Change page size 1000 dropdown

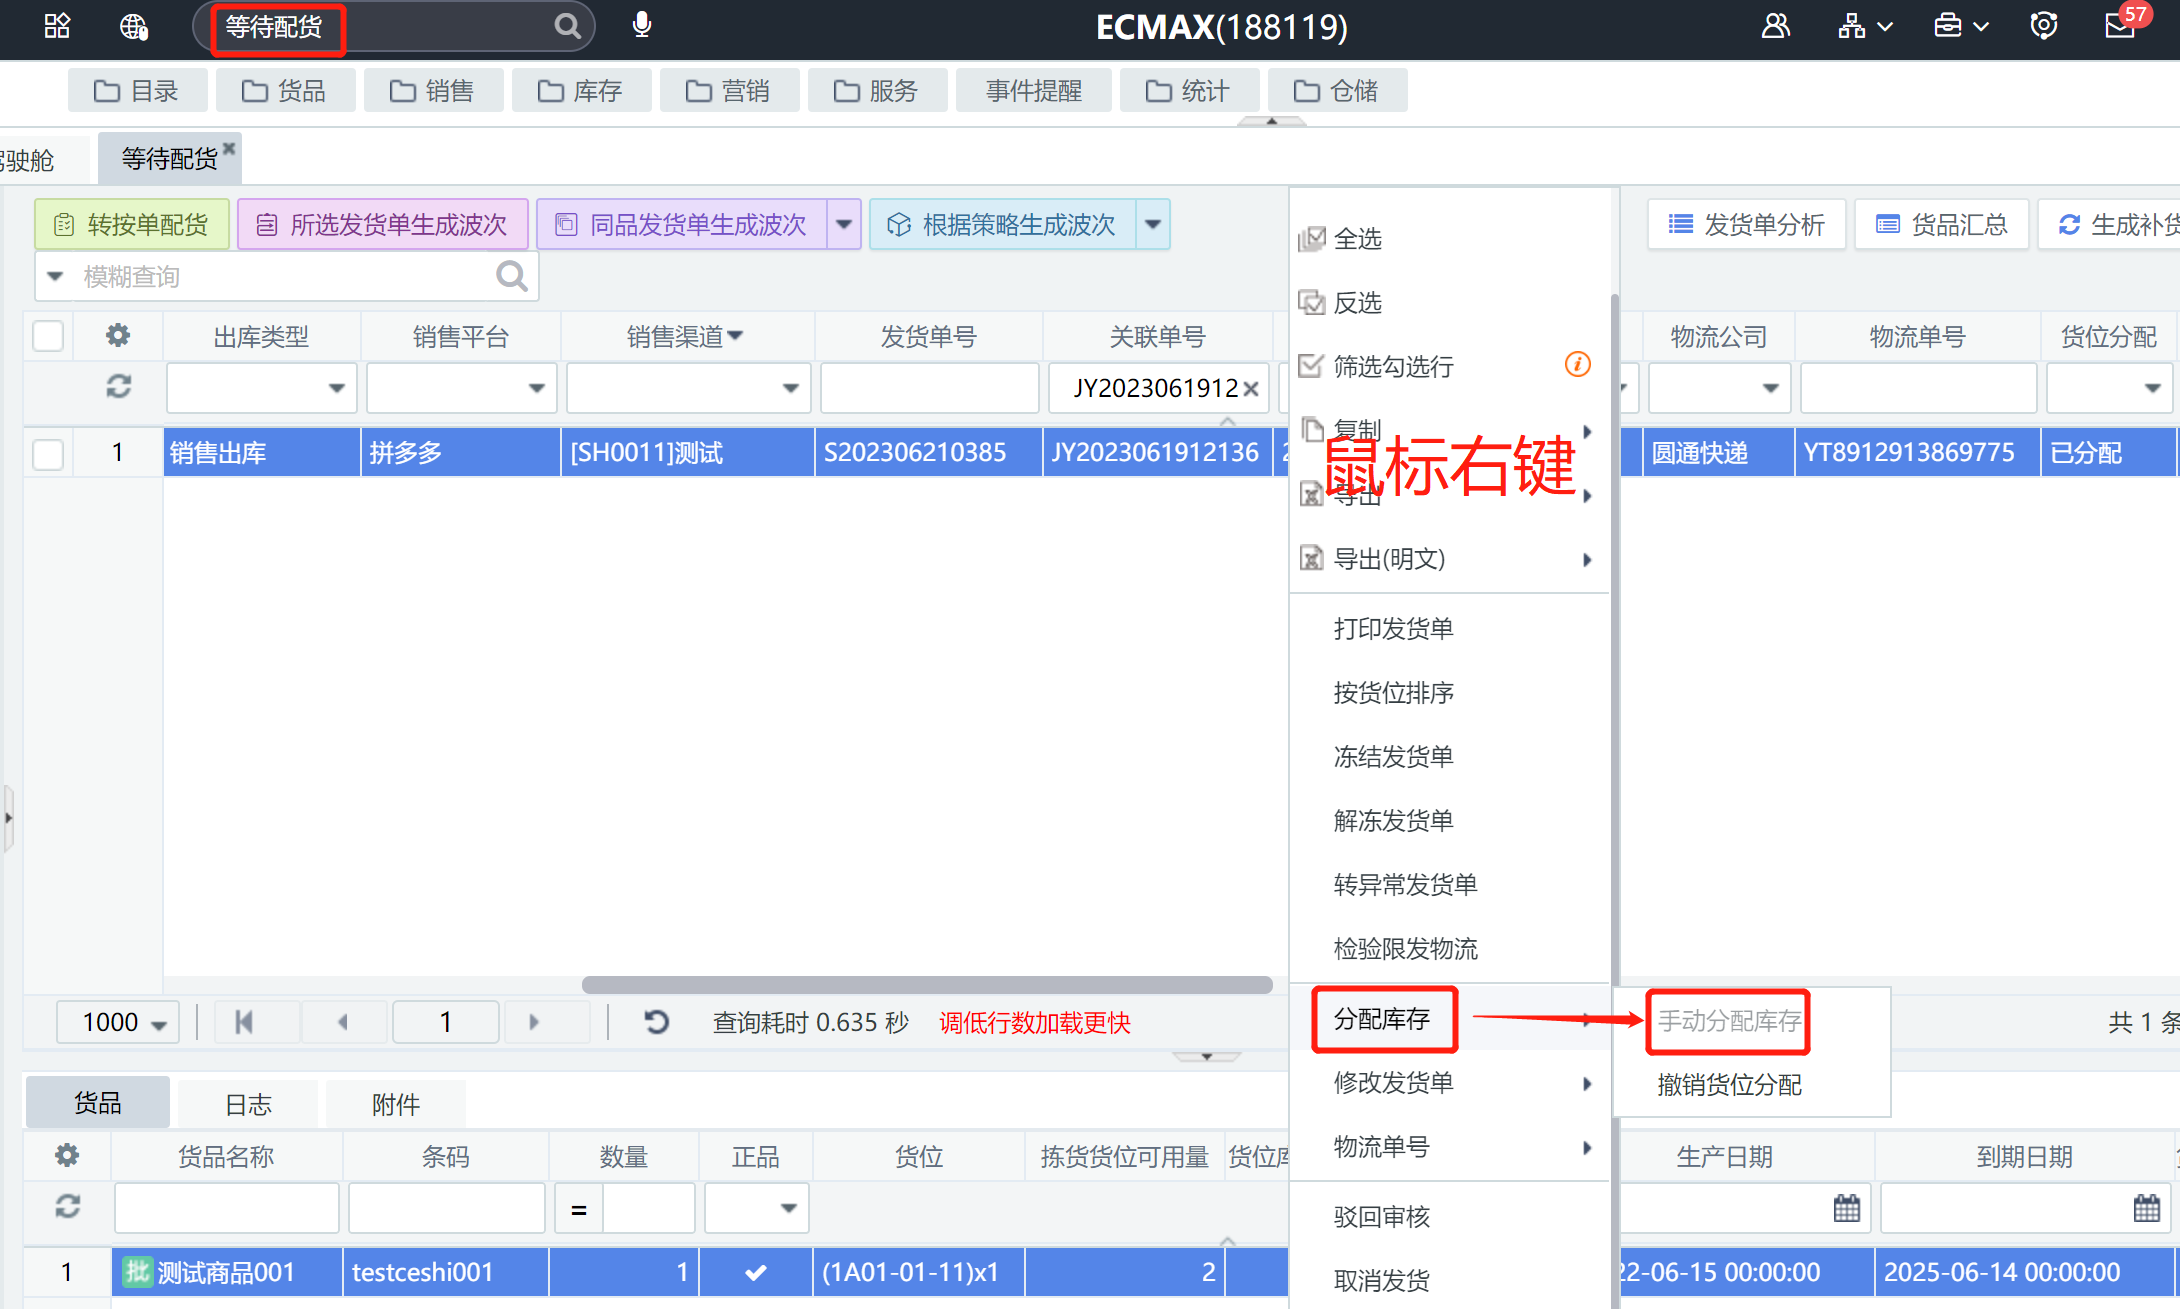[x=118, y=1022]
